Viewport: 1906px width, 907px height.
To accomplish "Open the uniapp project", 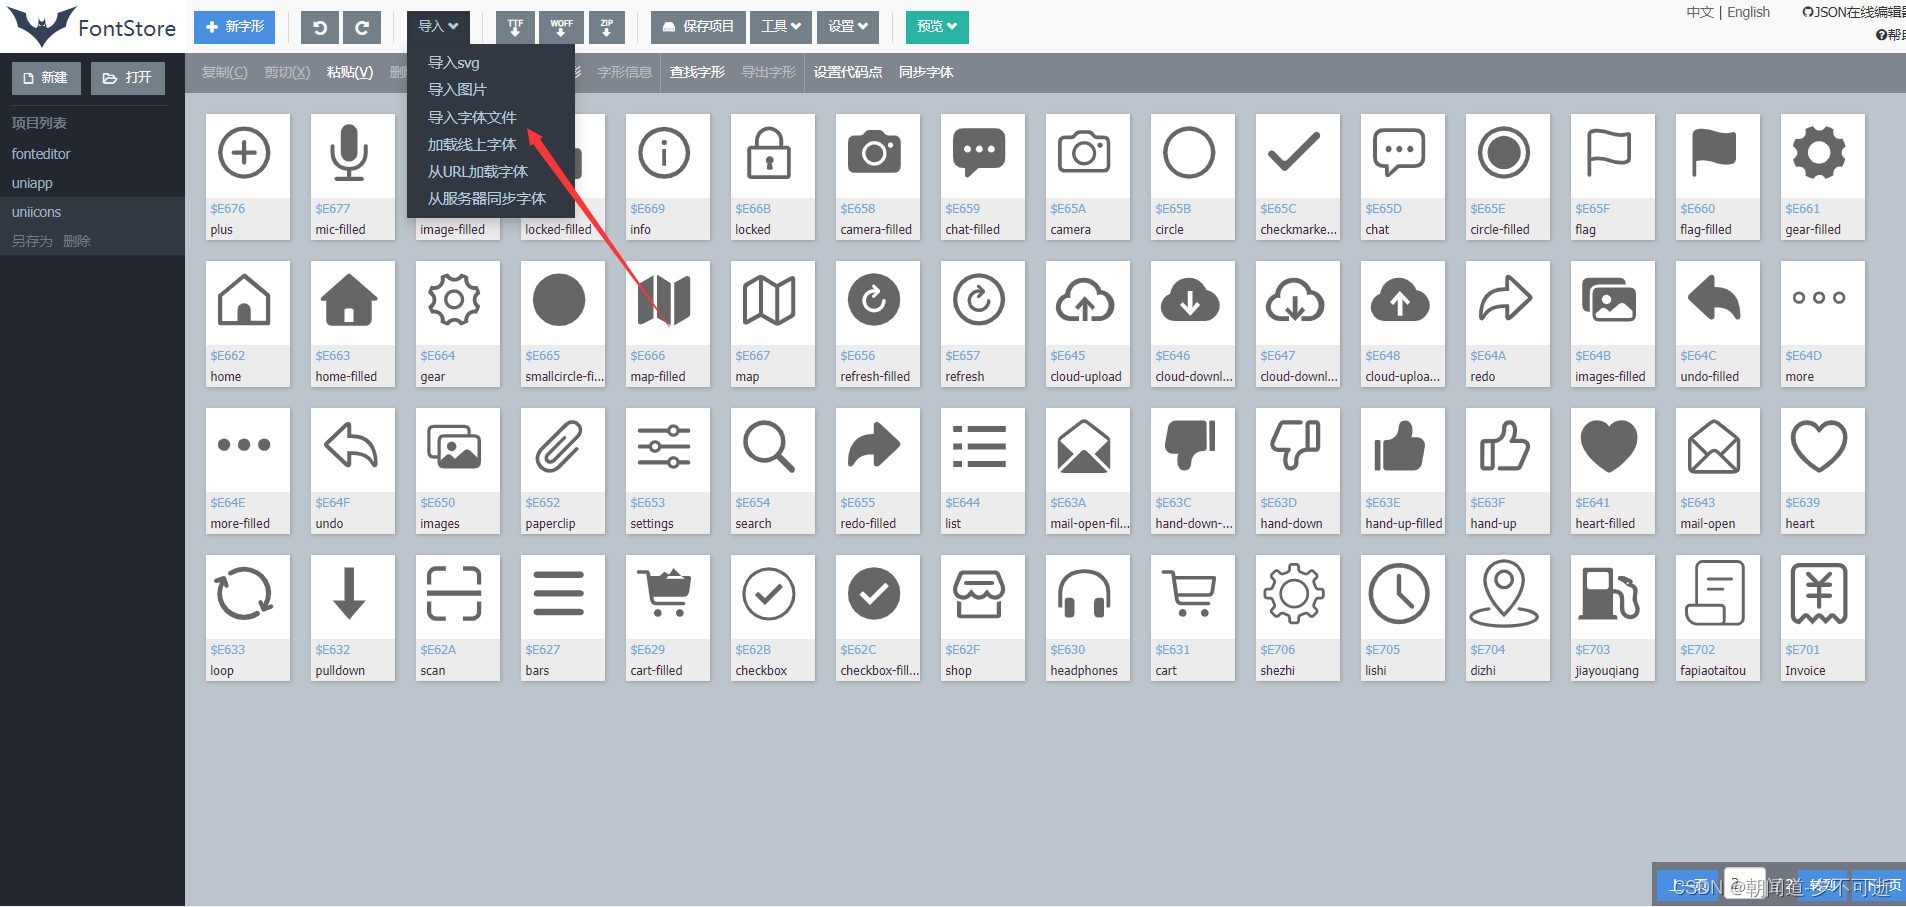I will (x=92, y=183).
